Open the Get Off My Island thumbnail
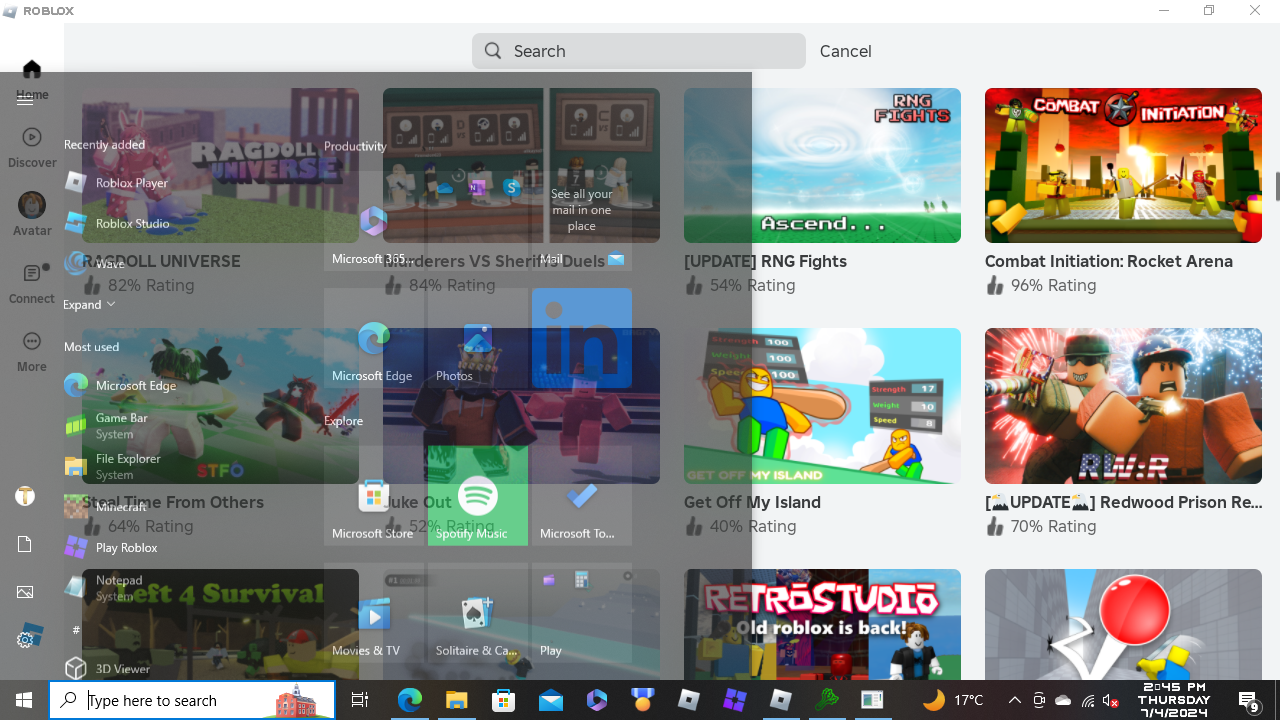Image resolution: width=1280 pixels, height=720 pixels. [x=822, y=406]
